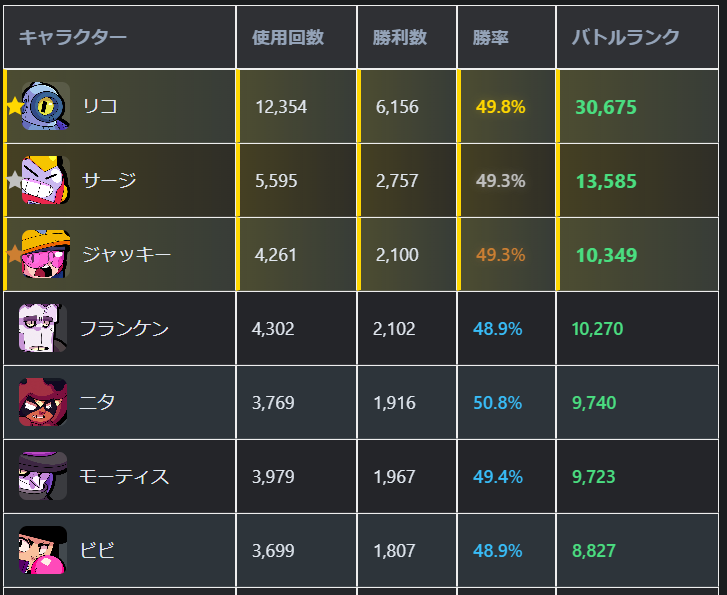This screenshot has width=727, height=595.
Task: Open the フランケン character name link
Action: coord(124,328)
